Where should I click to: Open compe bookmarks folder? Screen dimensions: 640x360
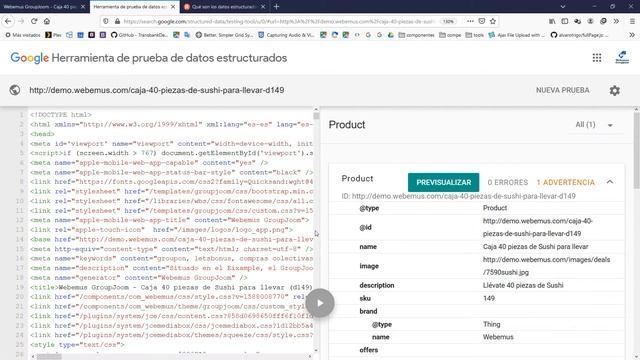coord(450,35)
